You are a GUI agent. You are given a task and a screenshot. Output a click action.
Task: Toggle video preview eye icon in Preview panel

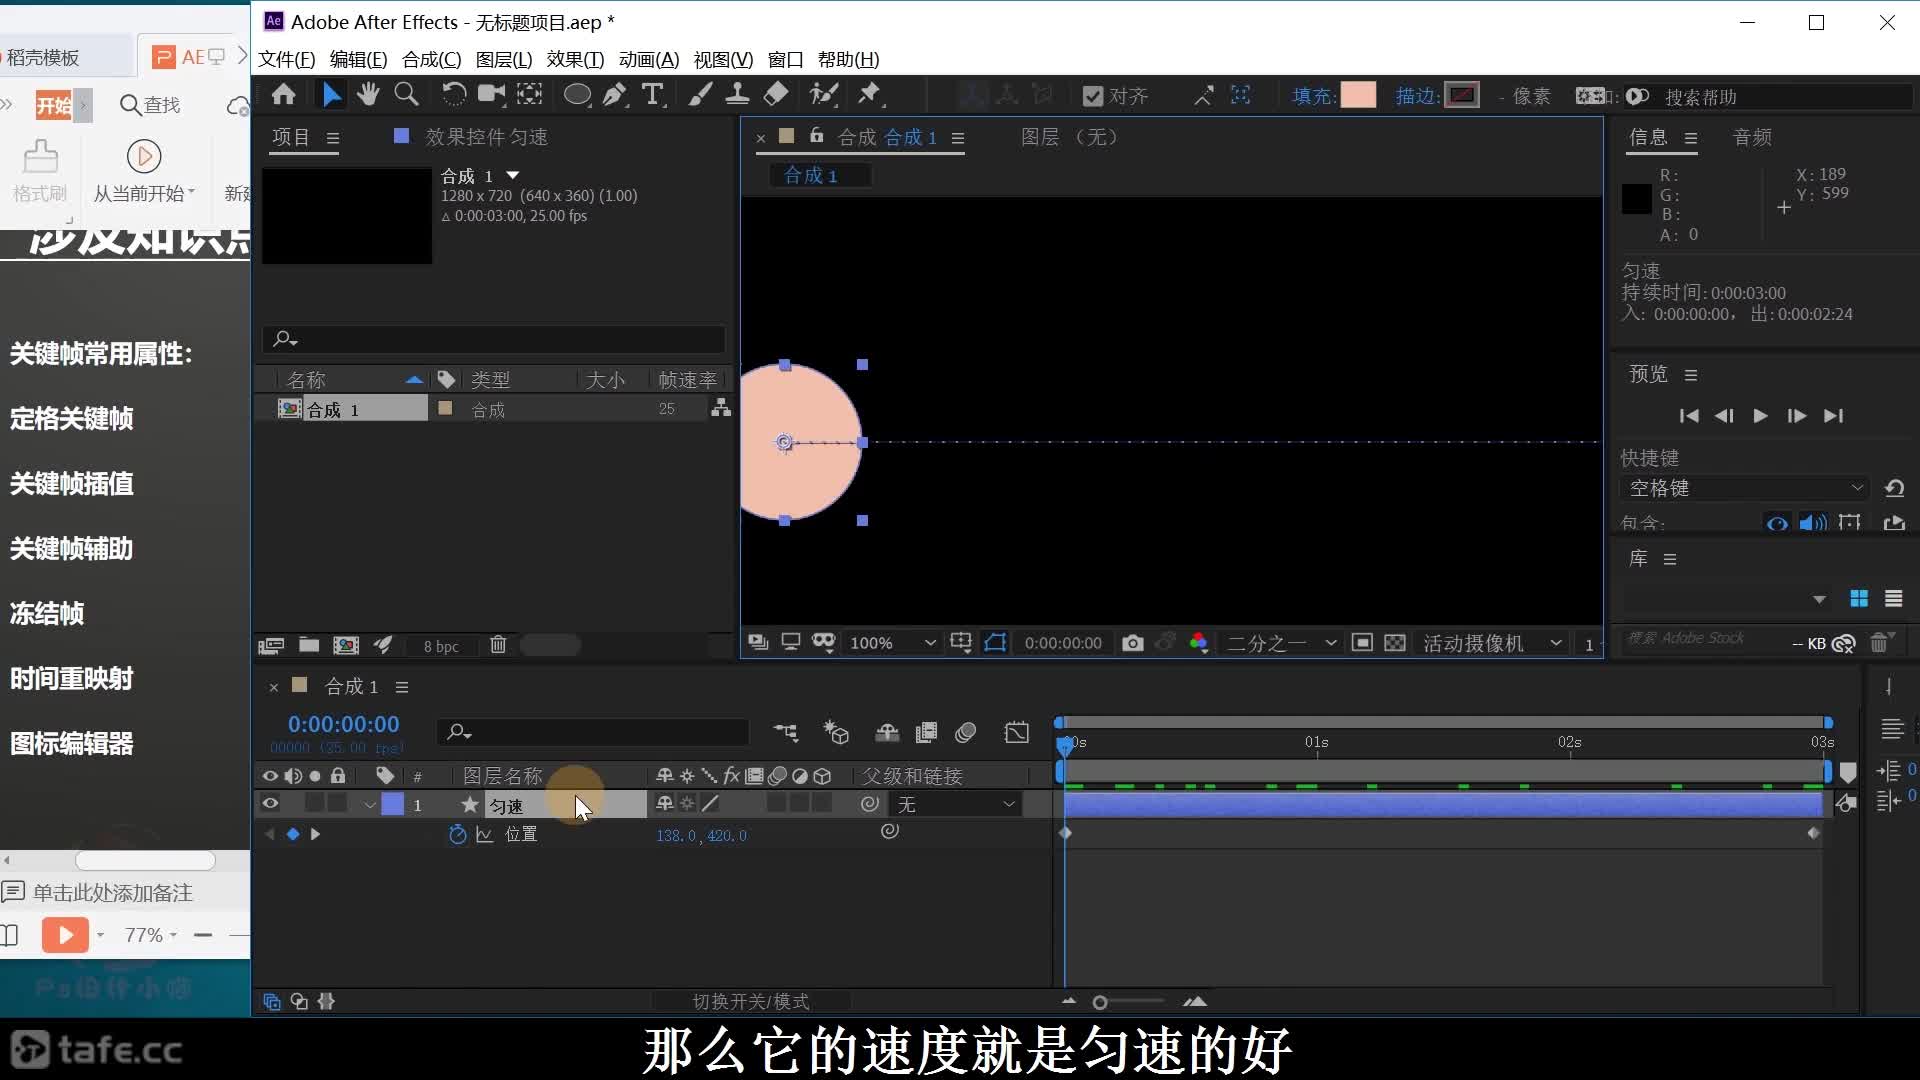pos(1777,523)
